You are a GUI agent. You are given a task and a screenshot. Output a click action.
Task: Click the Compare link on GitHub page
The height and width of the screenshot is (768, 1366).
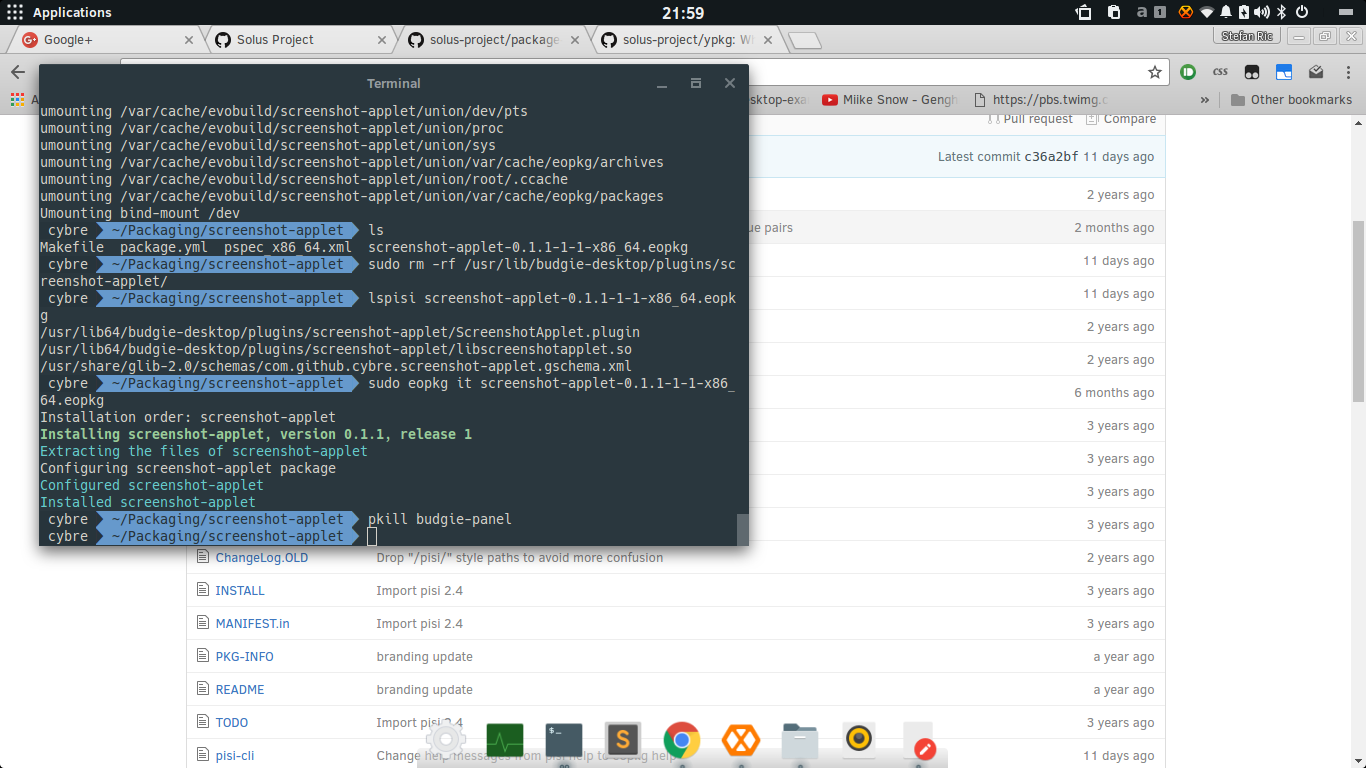pos(1121,119)
